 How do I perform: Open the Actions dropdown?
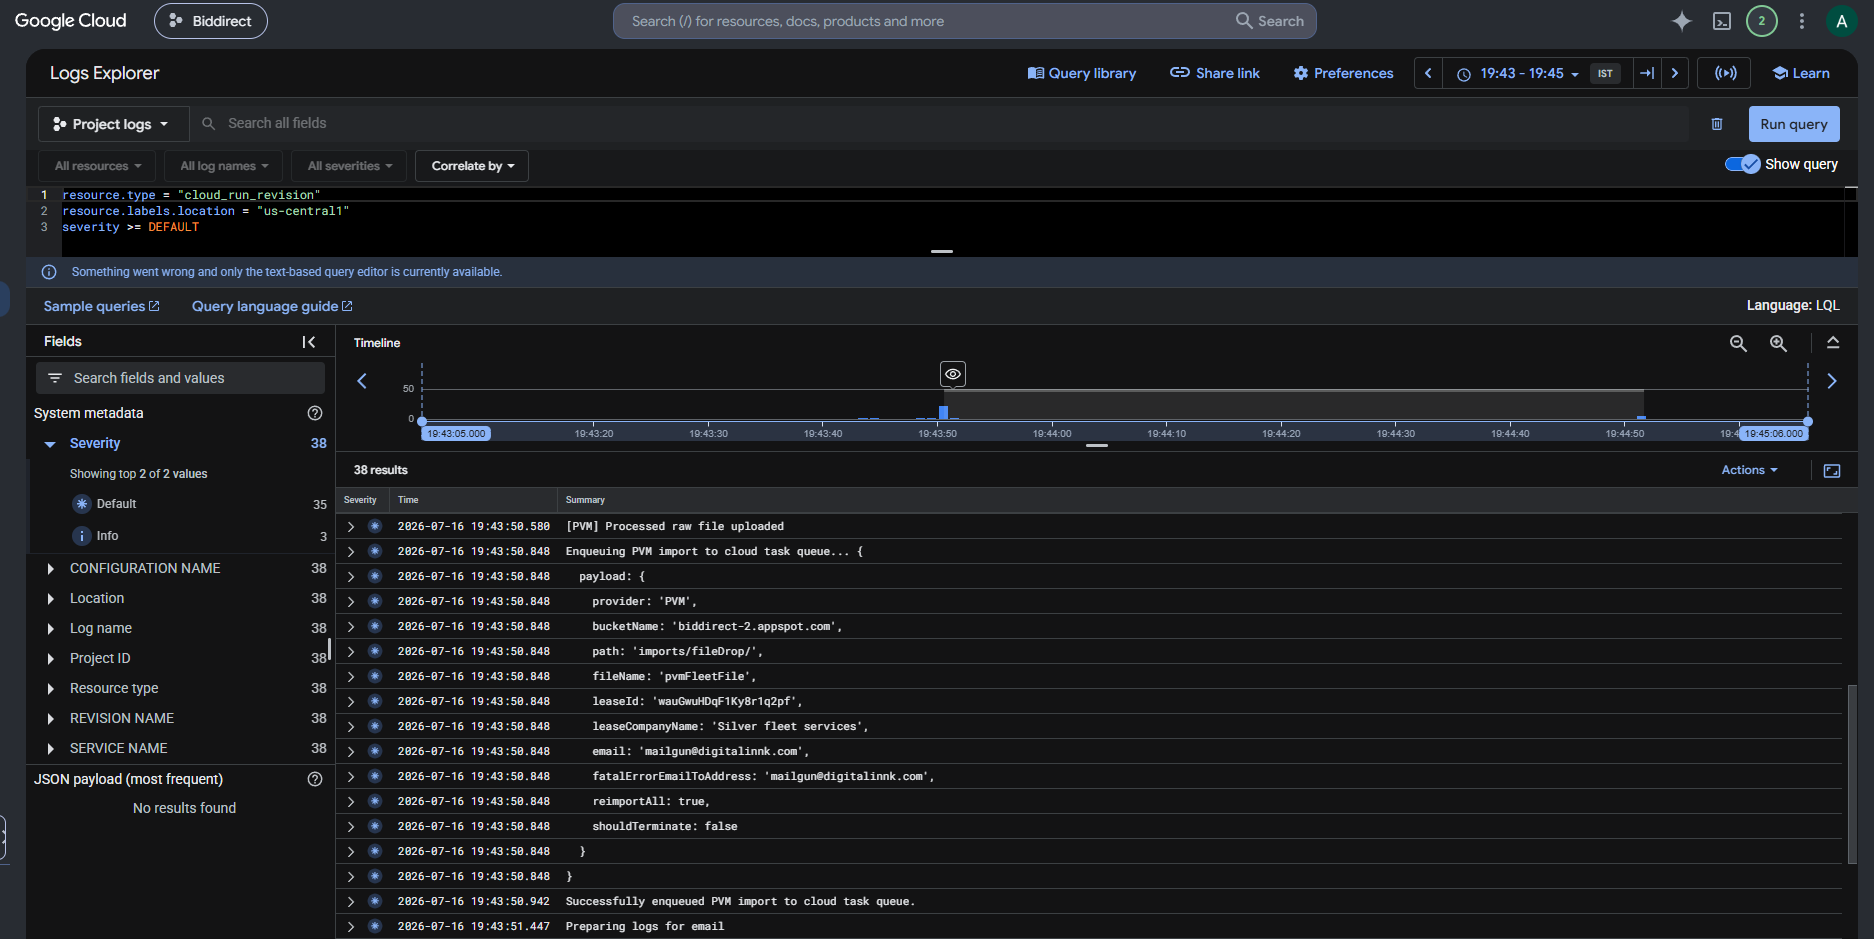point(1749,470)
